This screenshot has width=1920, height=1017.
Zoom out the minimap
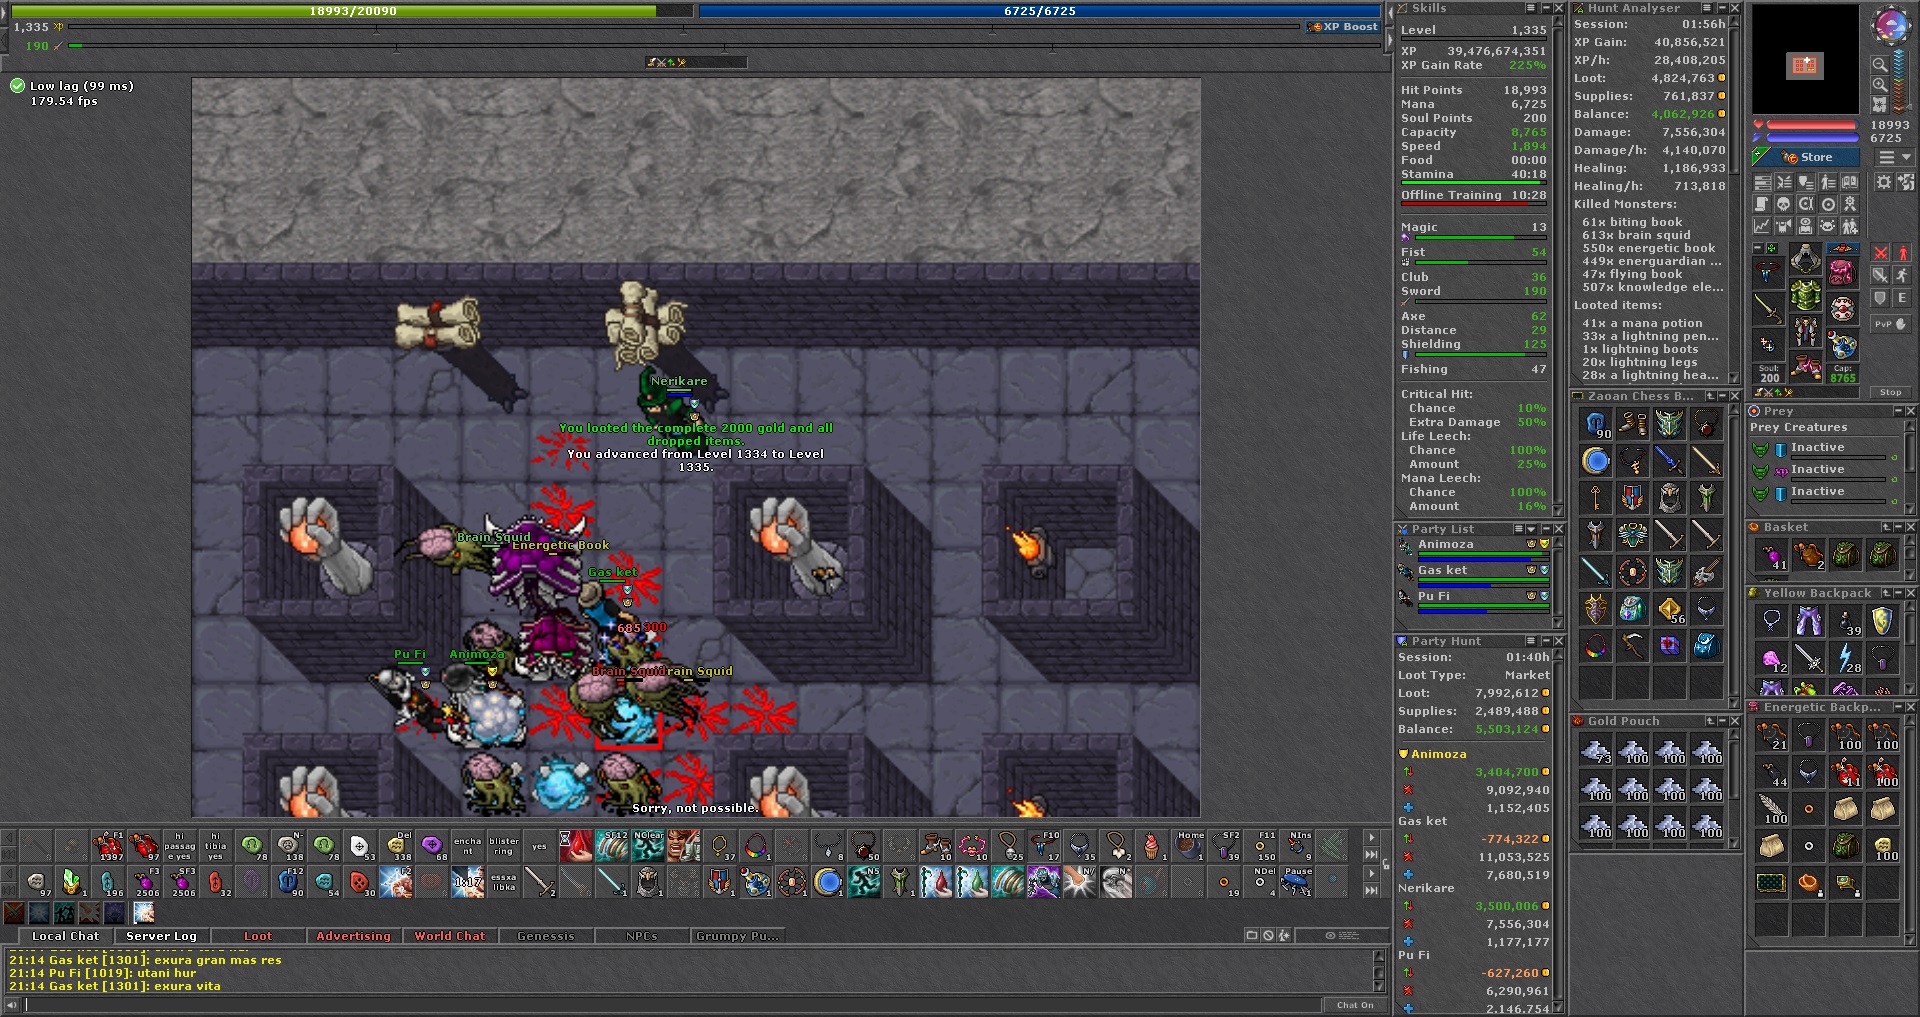(1880, 64)
